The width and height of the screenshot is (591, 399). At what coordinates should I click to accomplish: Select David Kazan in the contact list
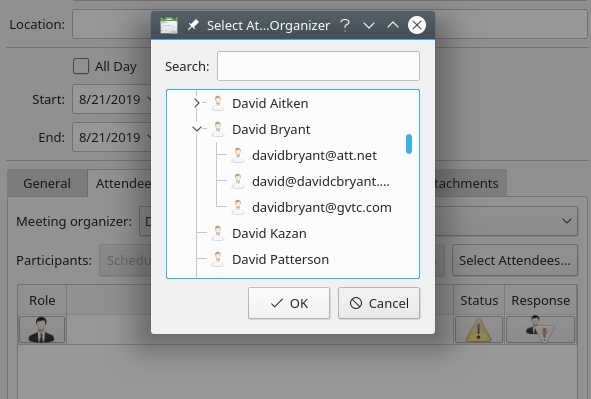269,233
